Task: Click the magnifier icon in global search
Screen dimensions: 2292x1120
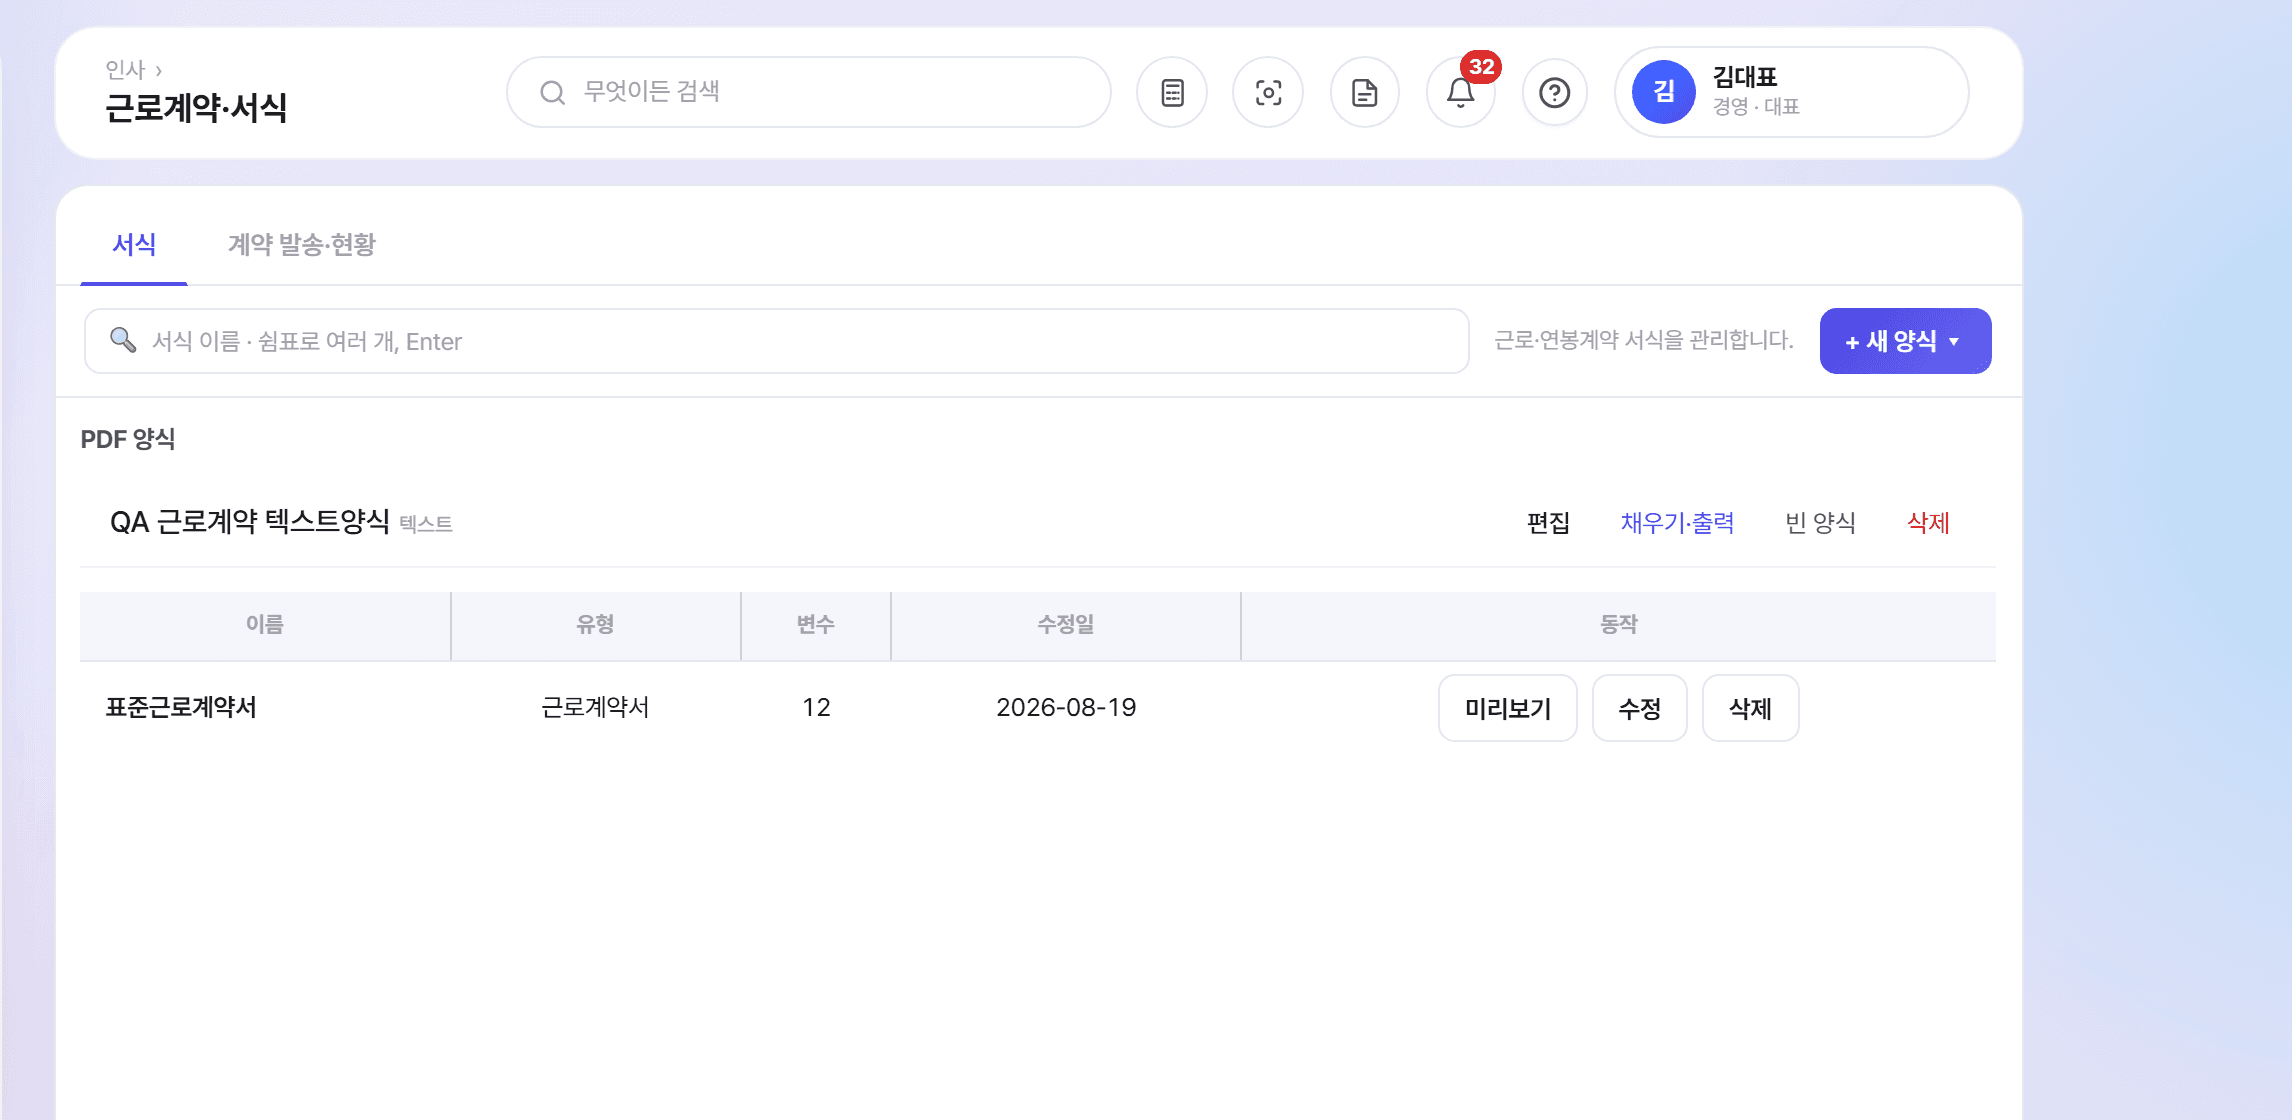Action: pyautogui.click(x=552, y=93)
